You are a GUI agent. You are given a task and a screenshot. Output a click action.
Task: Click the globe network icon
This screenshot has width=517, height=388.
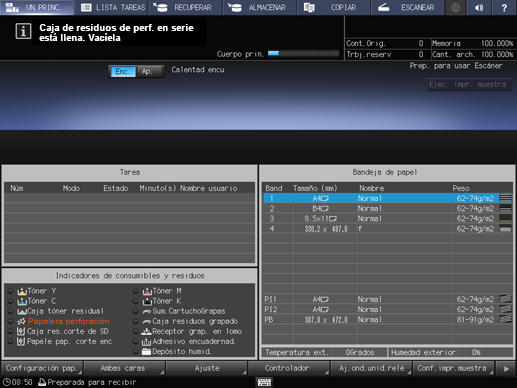coord(455,7)
